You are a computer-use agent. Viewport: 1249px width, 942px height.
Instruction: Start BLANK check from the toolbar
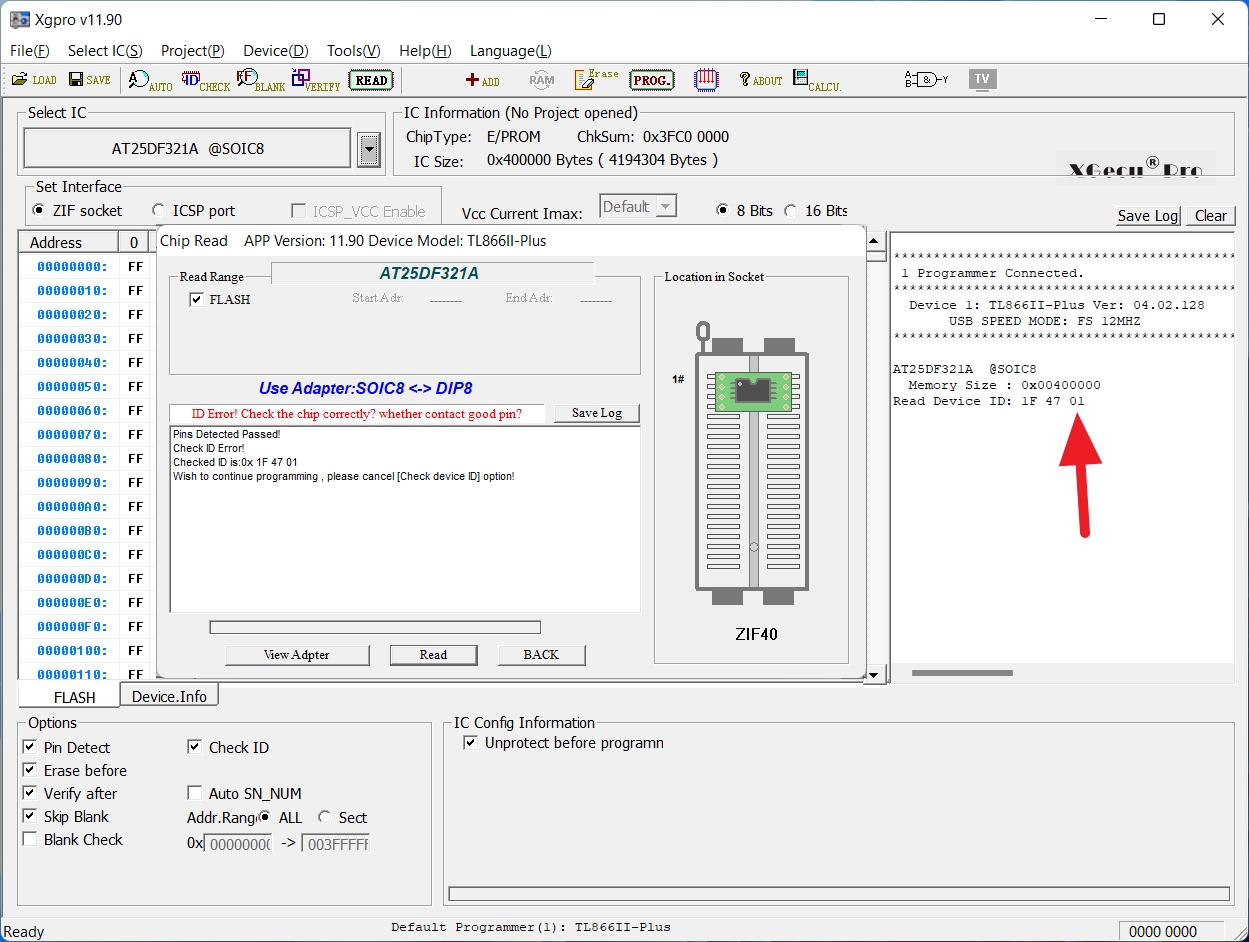point(260,81)
